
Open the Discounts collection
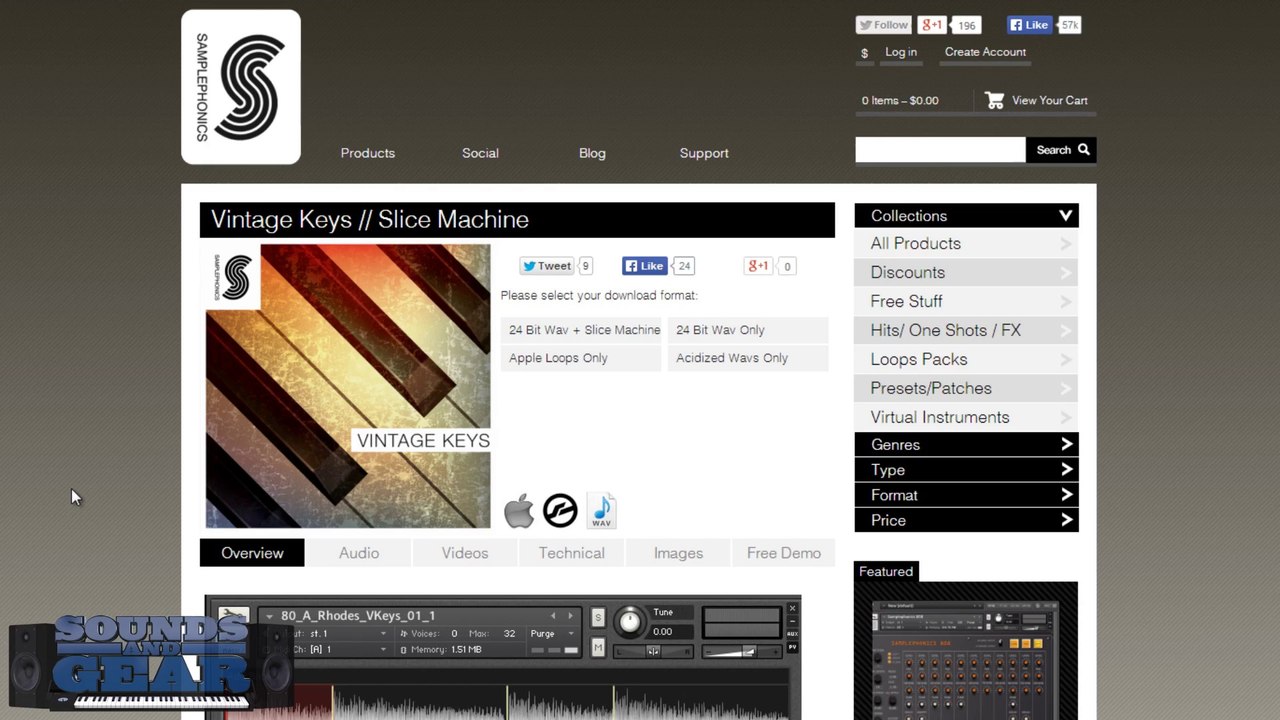tap(967, 273)
